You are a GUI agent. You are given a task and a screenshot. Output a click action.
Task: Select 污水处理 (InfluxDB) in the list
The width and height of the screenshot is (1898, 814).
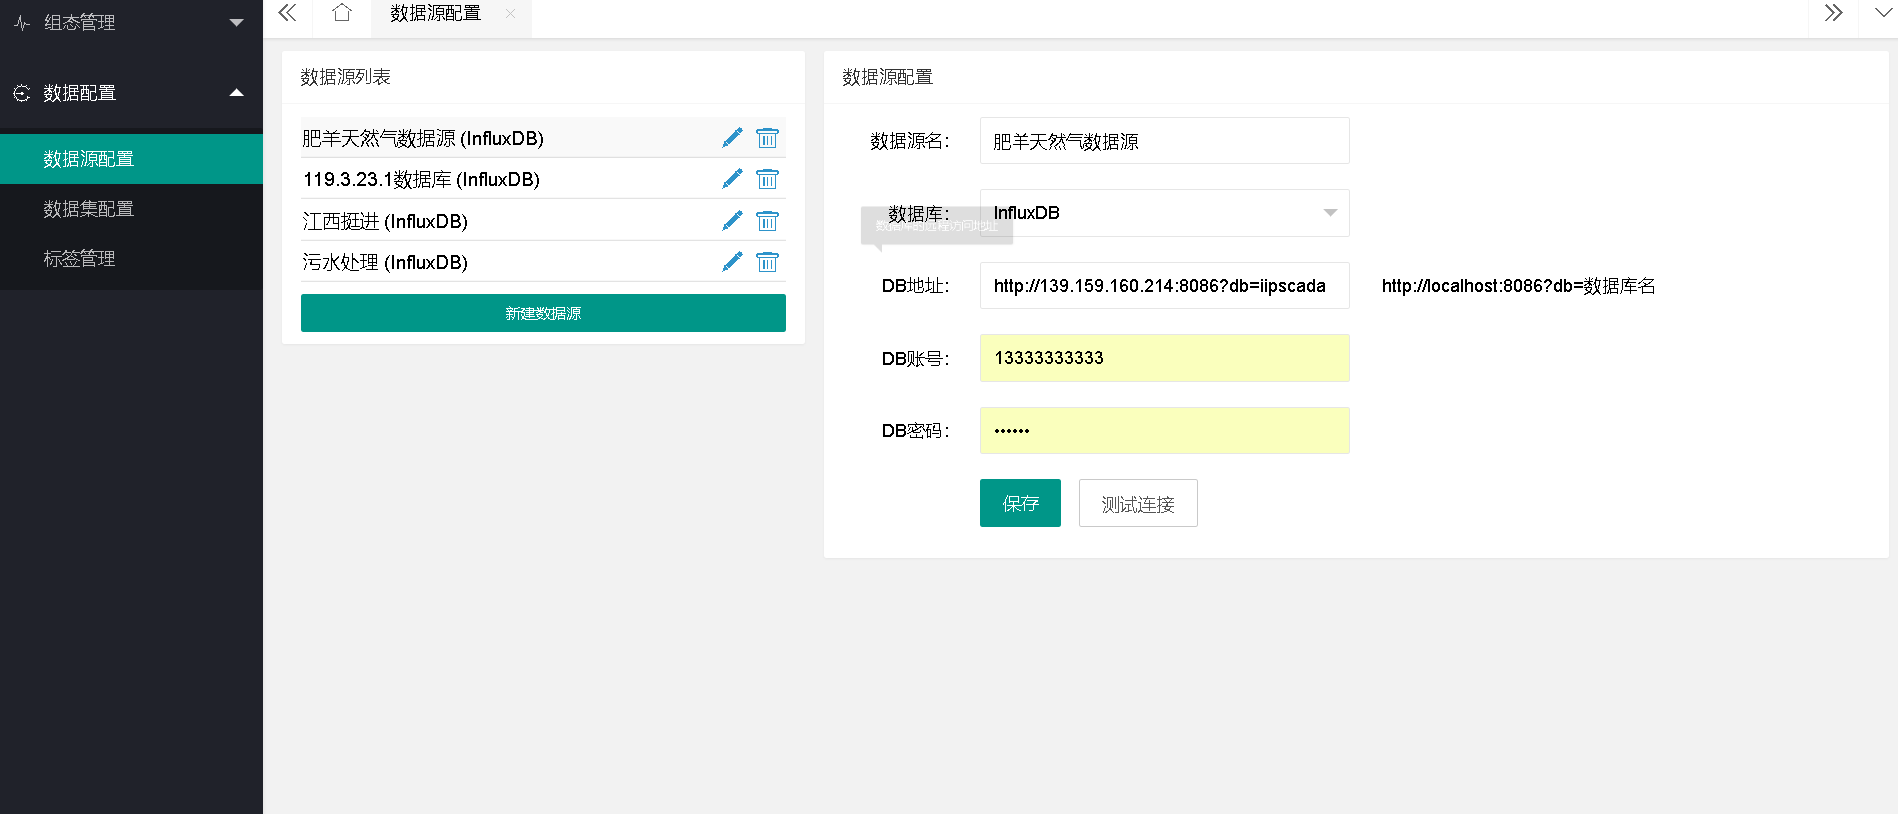[385, 262]
